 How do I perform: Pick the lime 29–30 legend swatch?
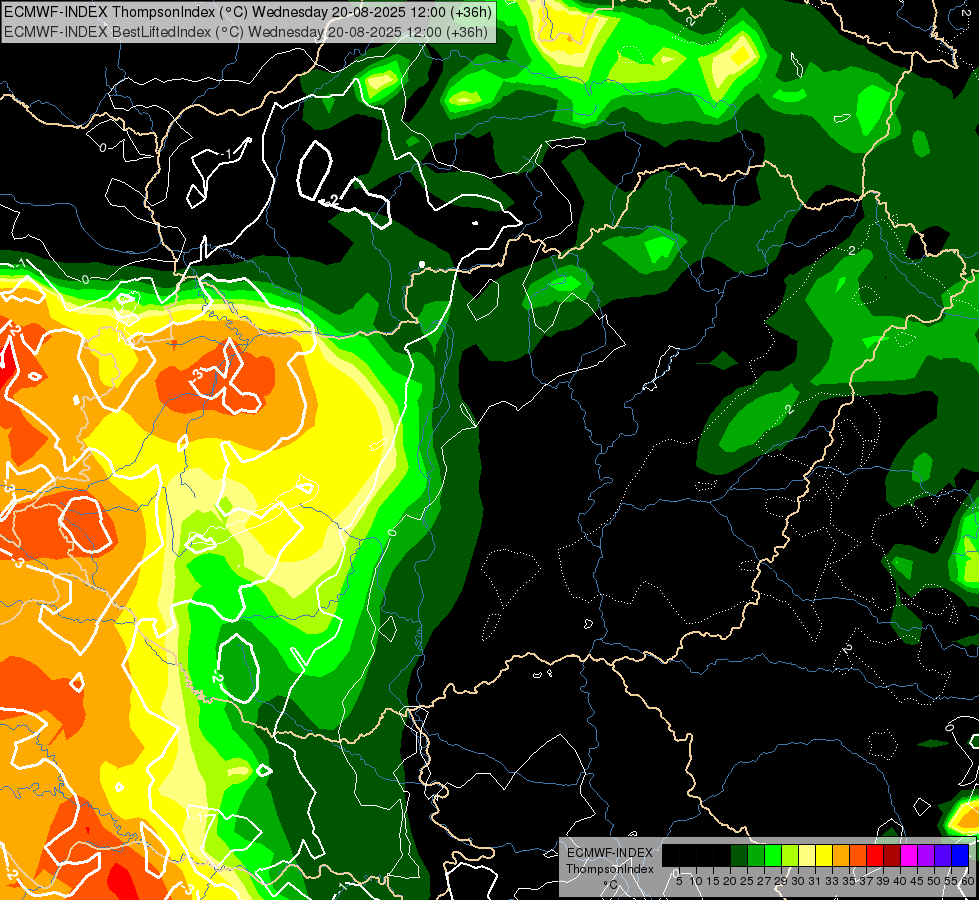(x=790, y=855)
